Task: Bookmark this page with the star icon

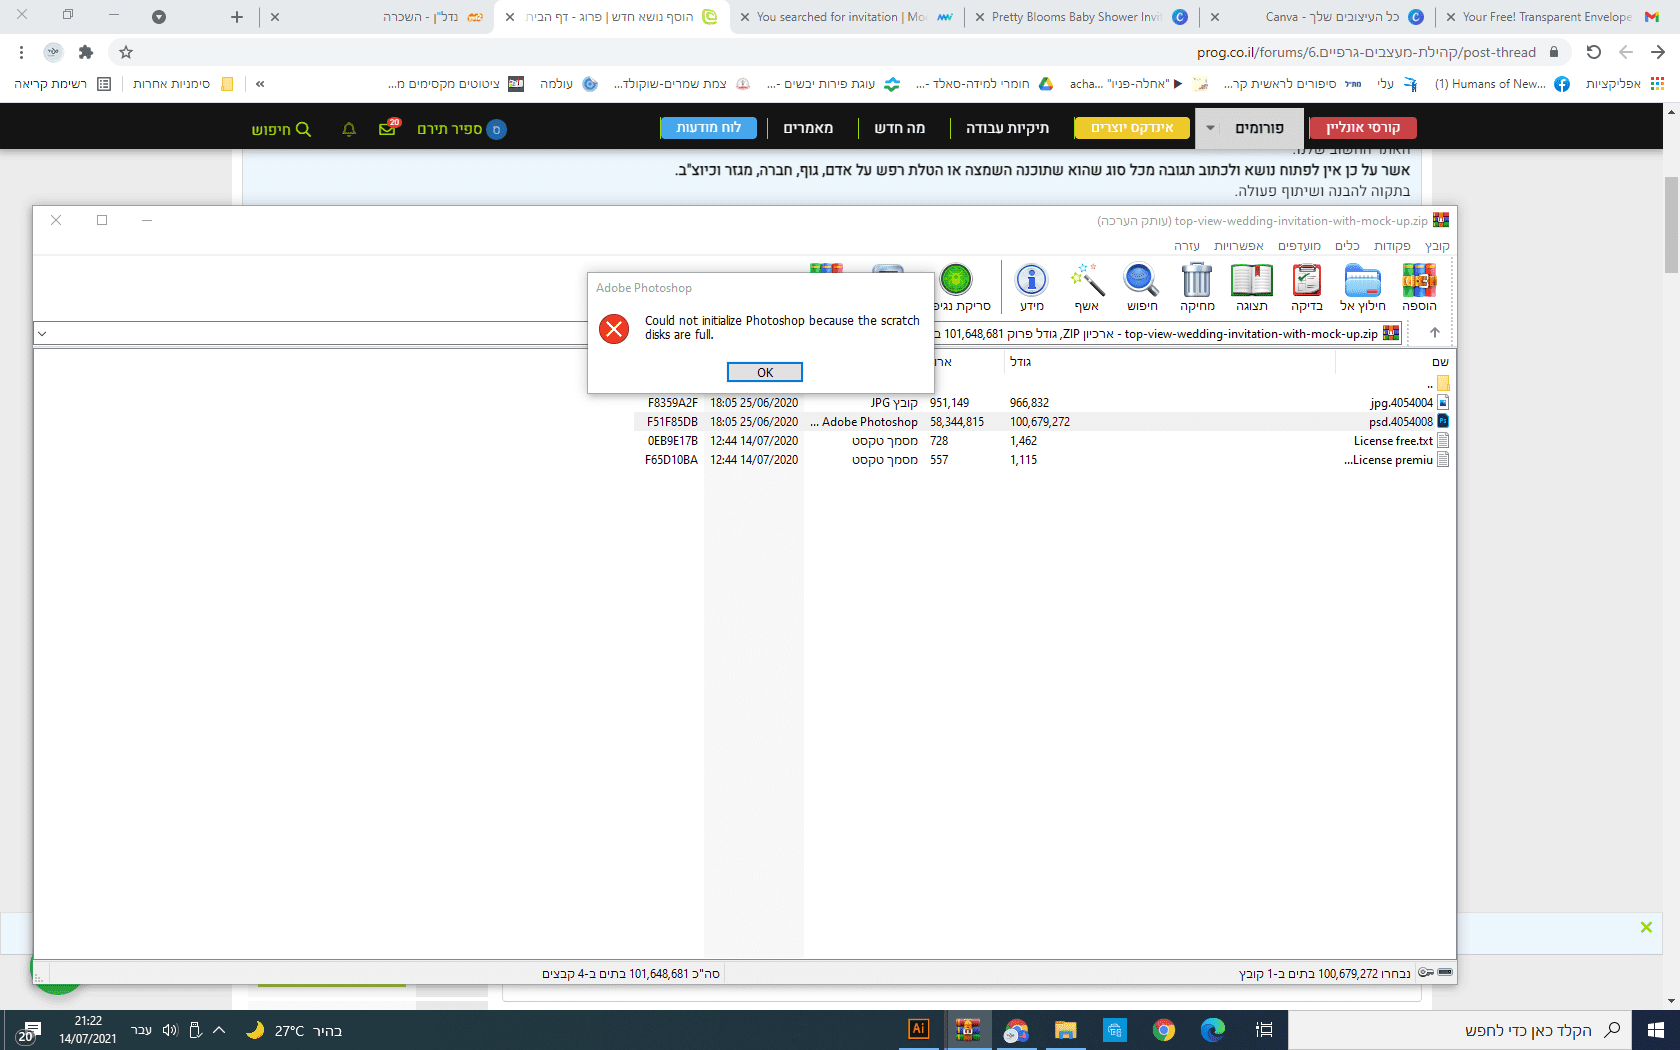Action: [x=126, y=52]
